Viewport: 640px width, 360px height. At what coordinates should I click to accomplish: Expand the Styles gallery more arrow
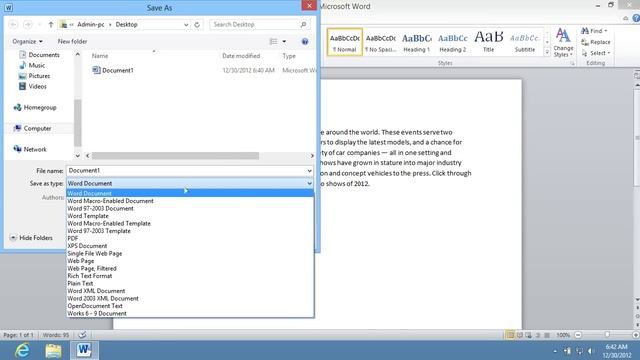(x=547, y=52)
